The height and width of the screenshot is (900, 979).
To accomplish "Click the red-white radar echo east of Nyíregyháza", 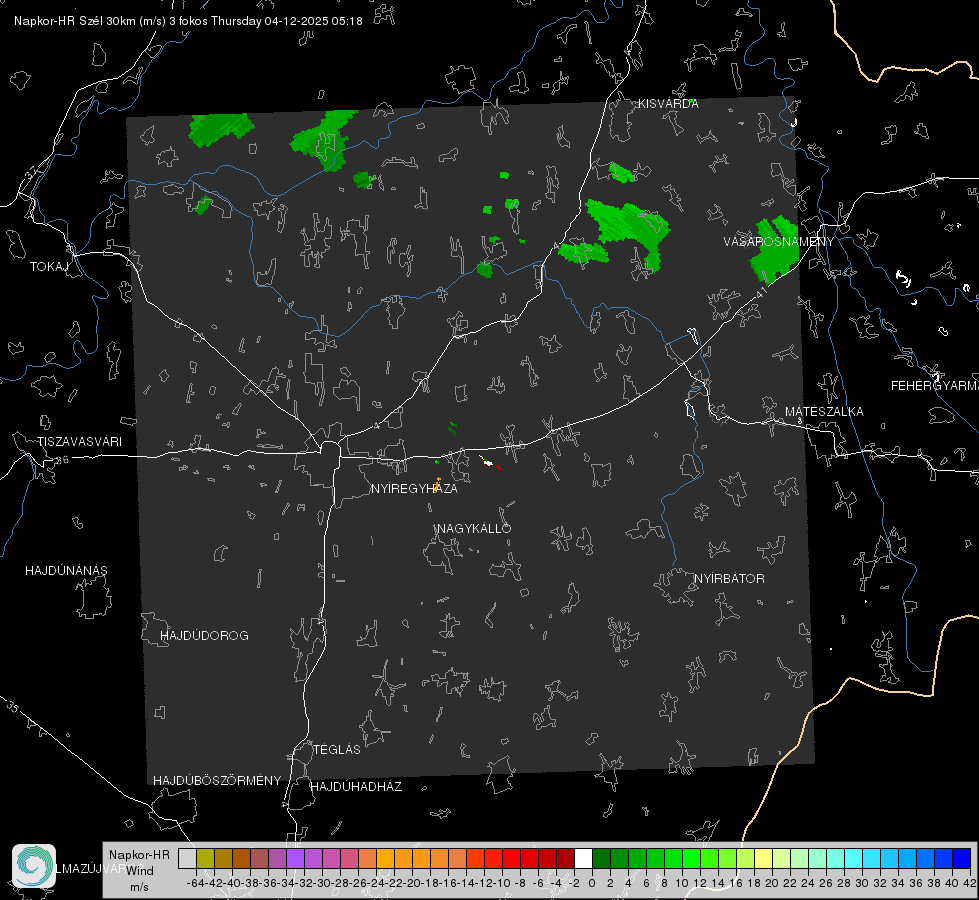I will pyautogui.click(x=489, y=463).
